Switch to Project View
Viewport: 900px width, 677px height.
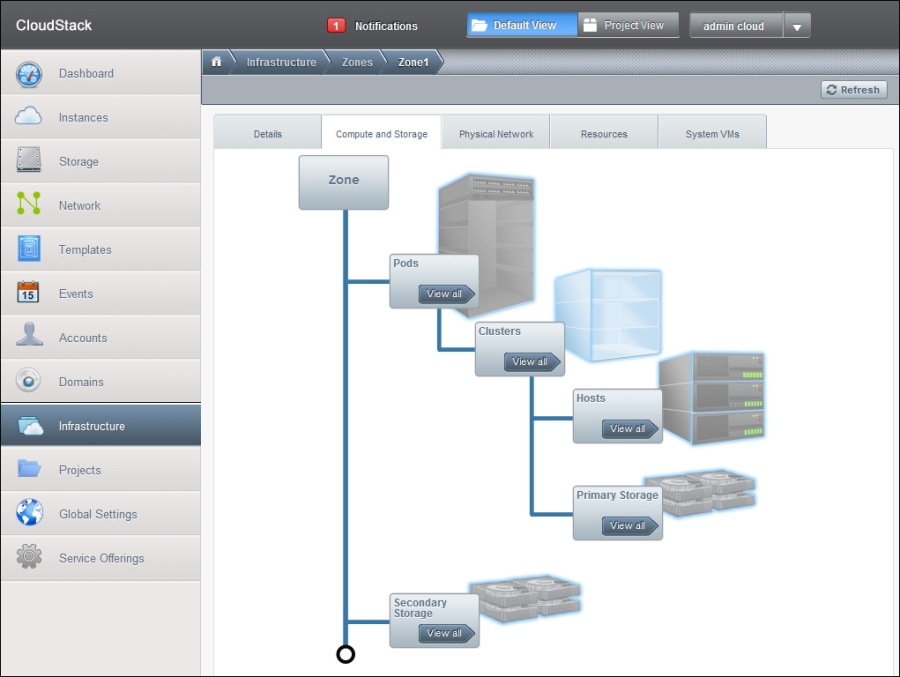coord(628,26)
